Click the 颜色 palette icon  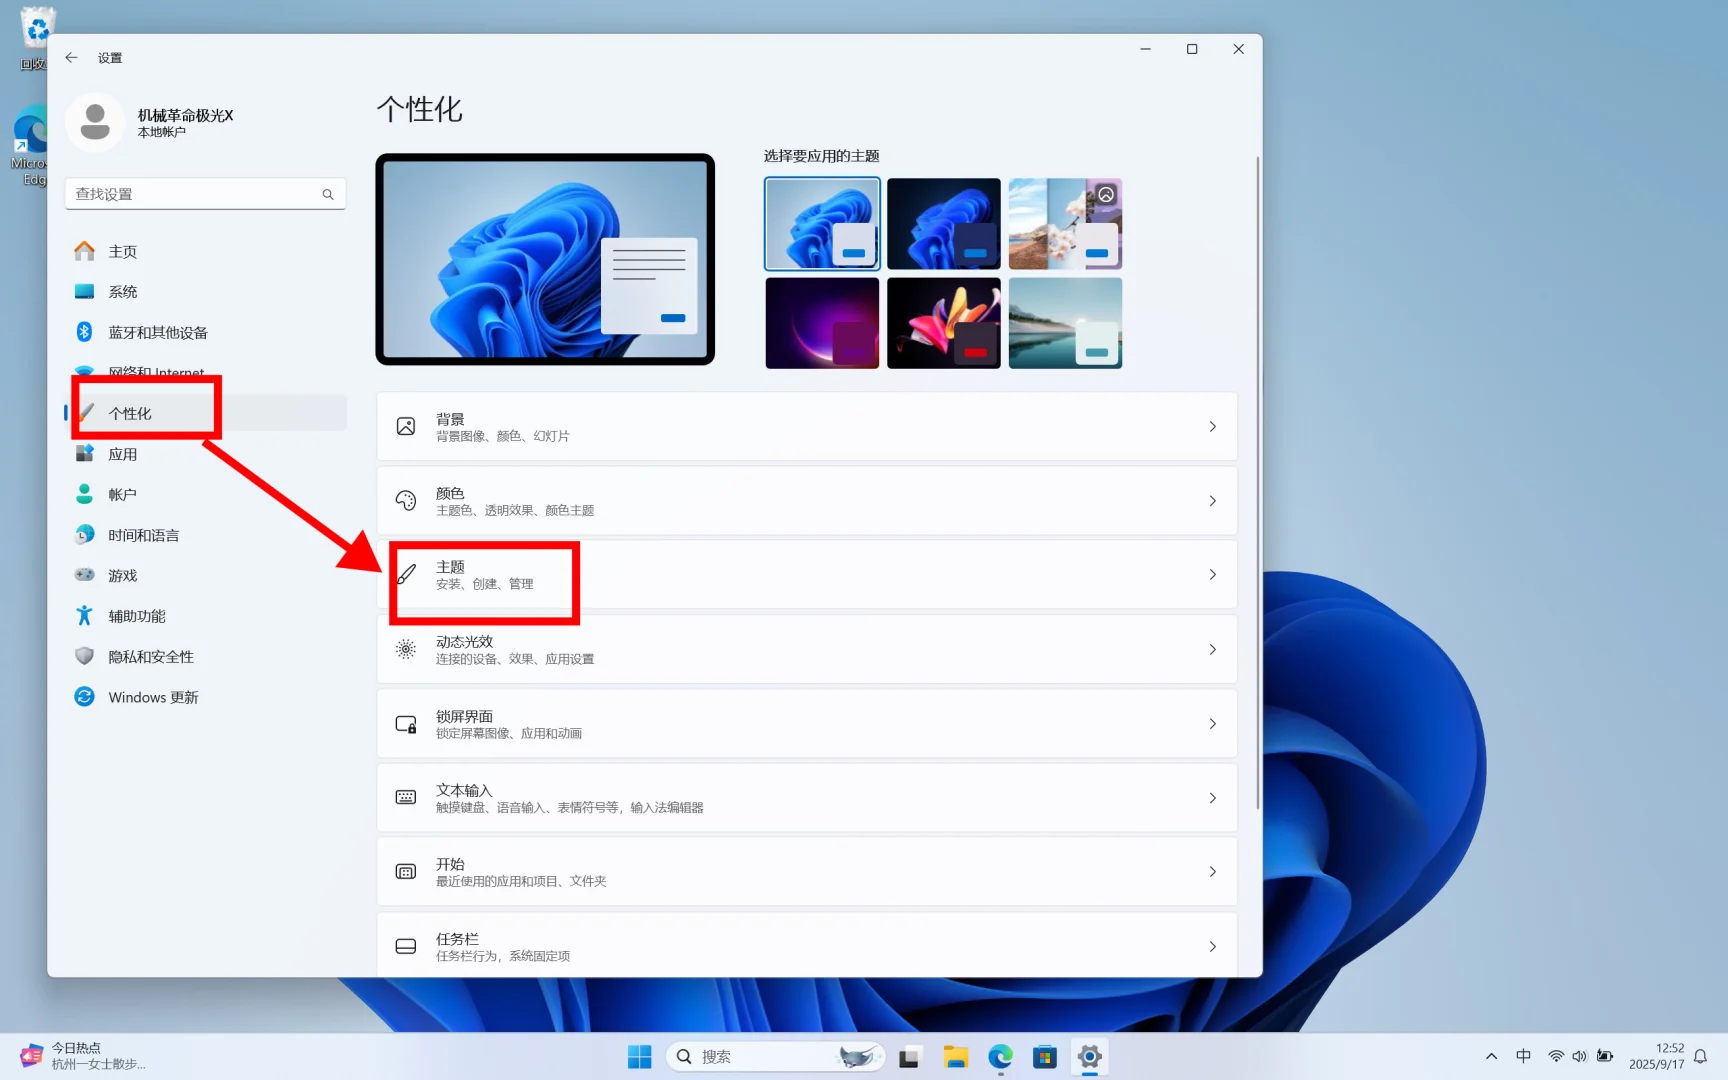coord(406,501)
